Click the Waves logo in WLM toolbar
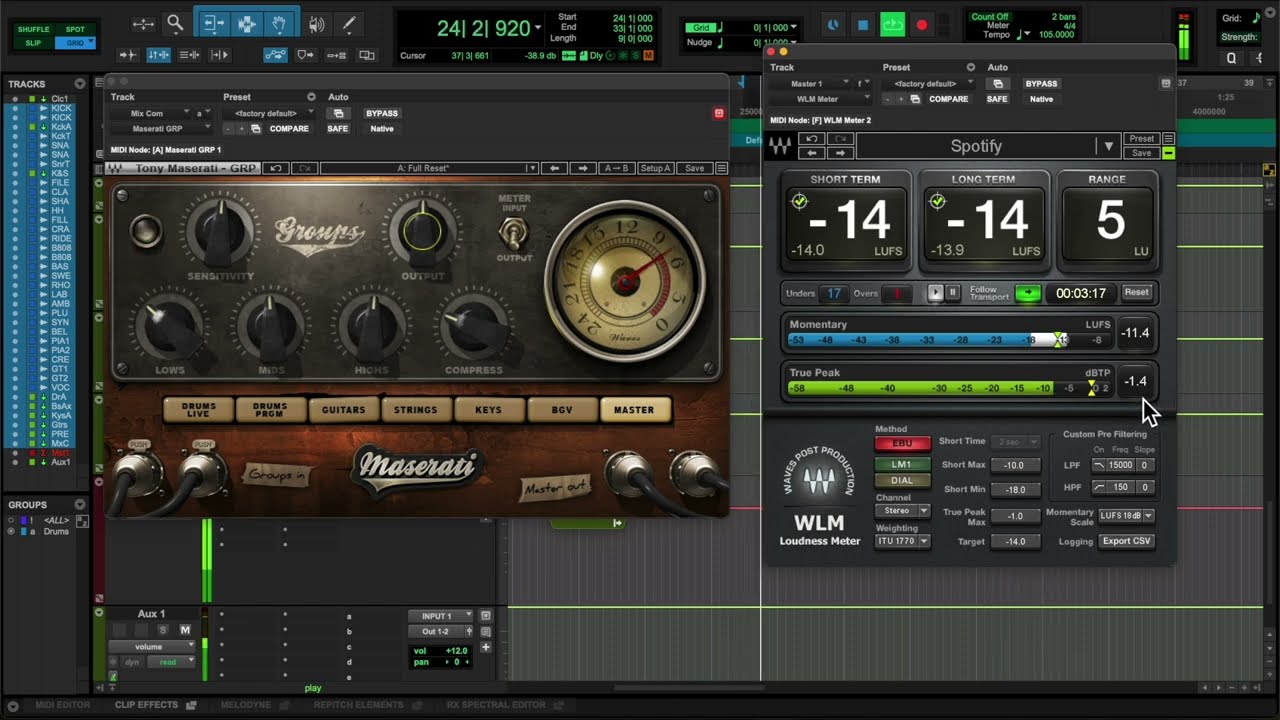Screen dimensions: 1280x720 coord(781,146)
